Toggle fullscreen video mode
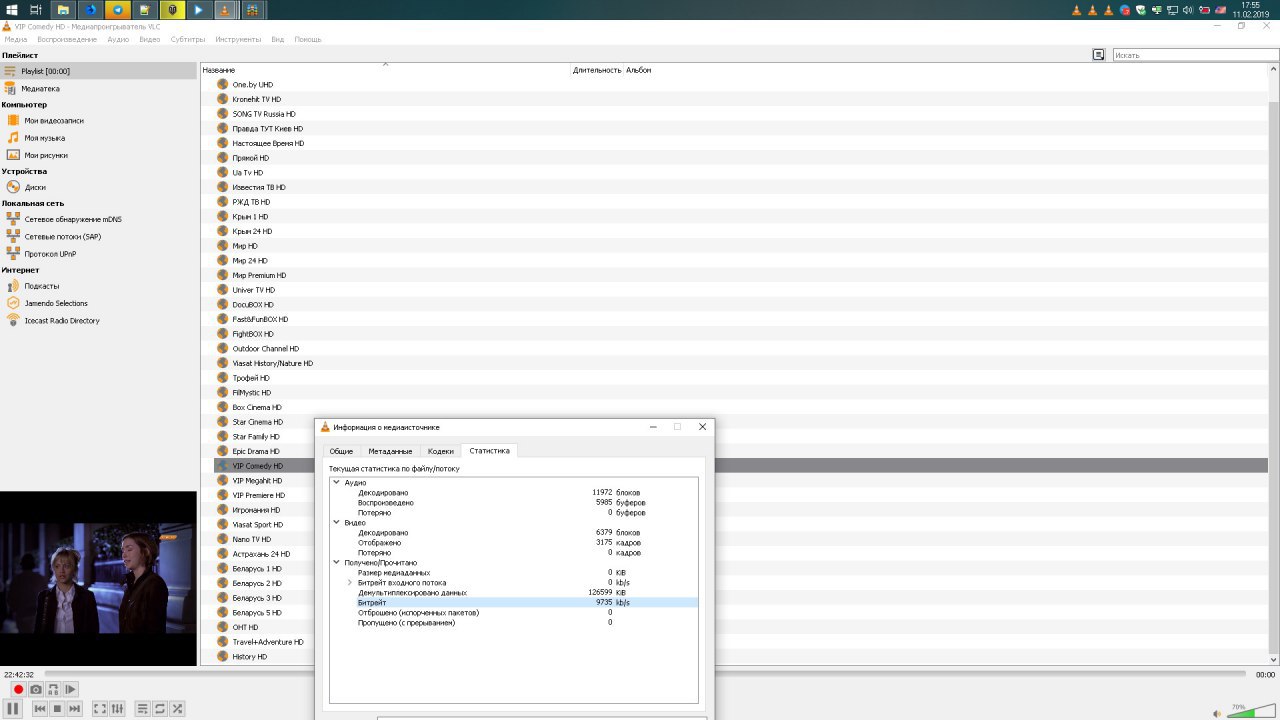 (100, 708)
